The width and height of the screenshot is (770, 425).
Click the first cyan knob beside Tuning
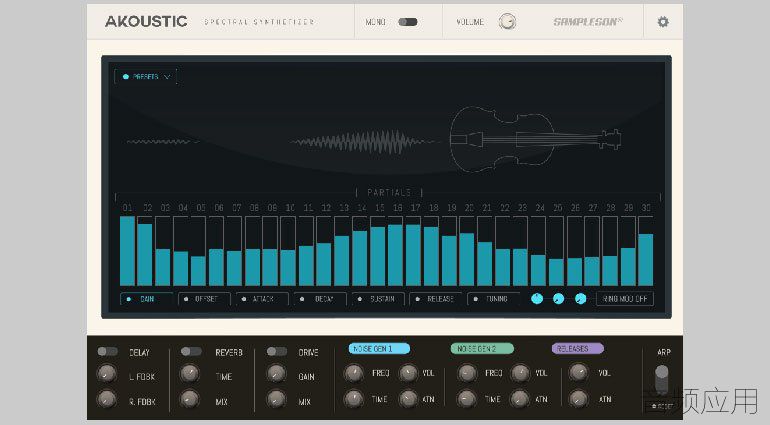[x=537, y=298]
